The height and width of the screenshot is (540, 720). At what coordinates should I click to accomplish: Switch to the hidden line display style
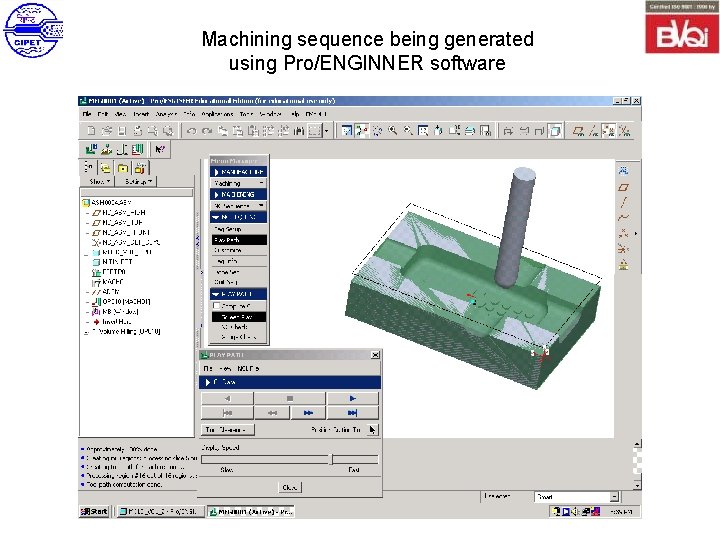click(524, 131)
